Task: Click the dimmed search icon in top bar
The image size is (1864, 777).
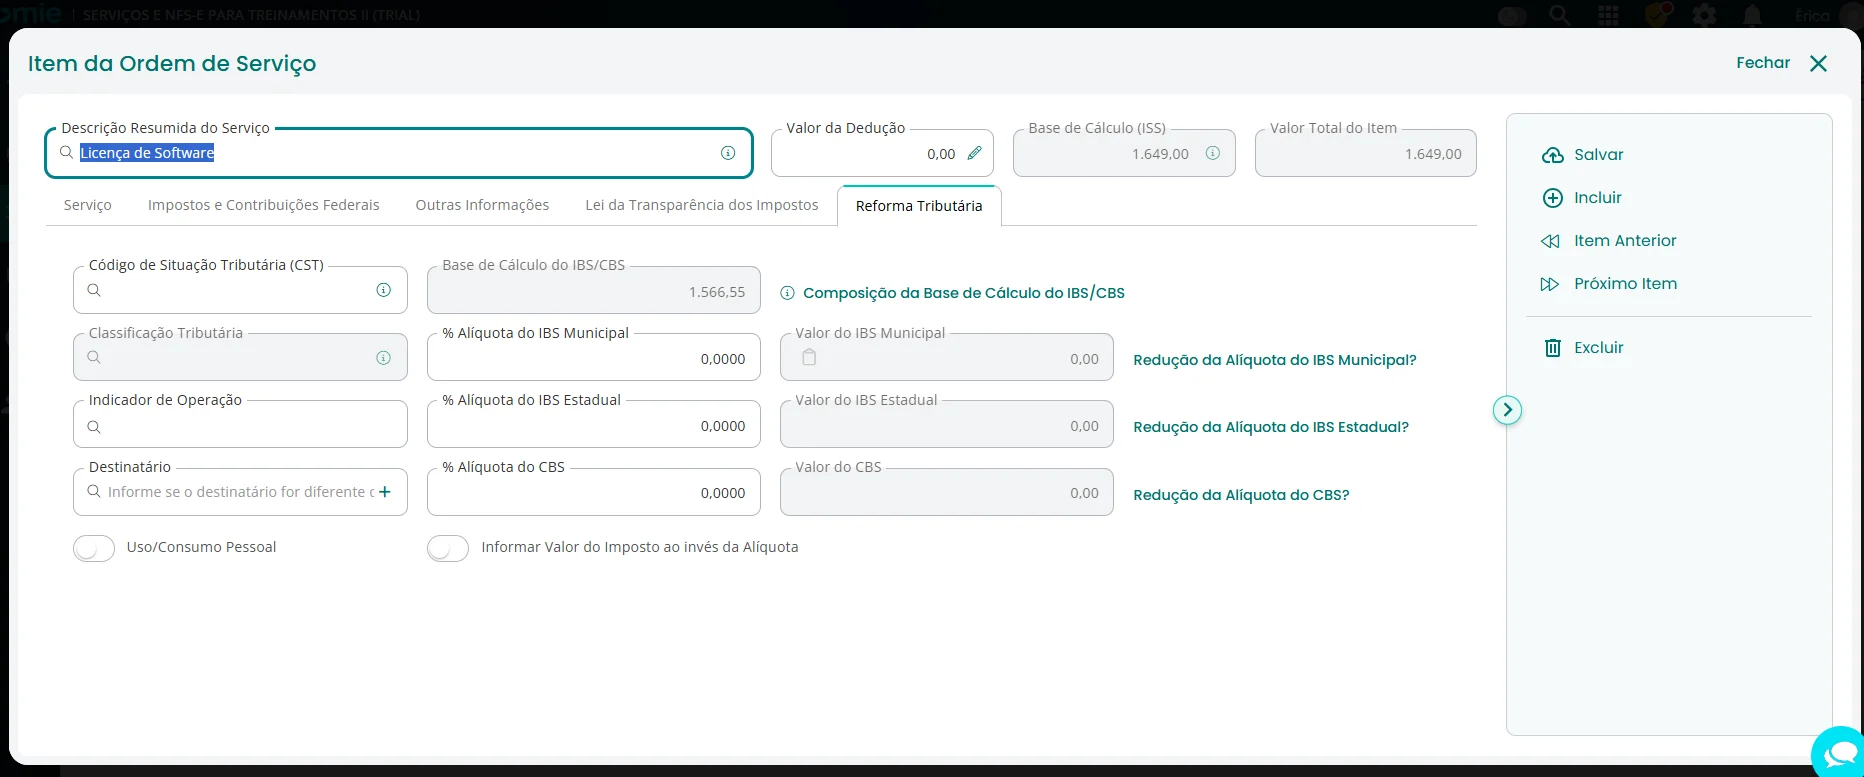Action: point(1559,15)
